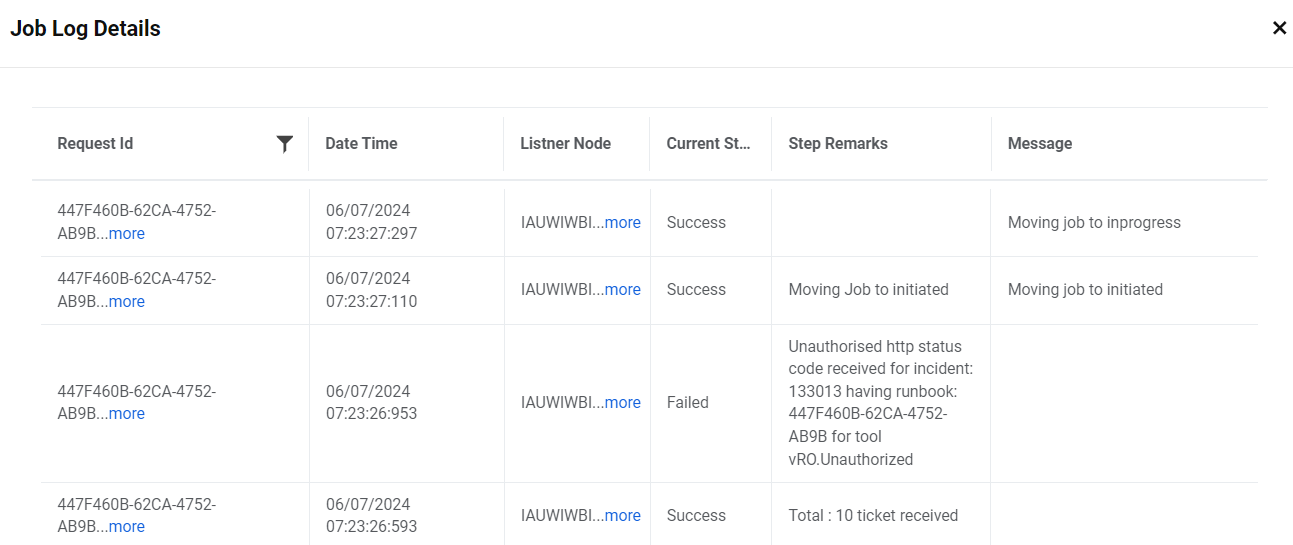Click the 'Total : 10 ticket received' remark
The width and height of the screenshot is (1293, 545).
[873, 516]
